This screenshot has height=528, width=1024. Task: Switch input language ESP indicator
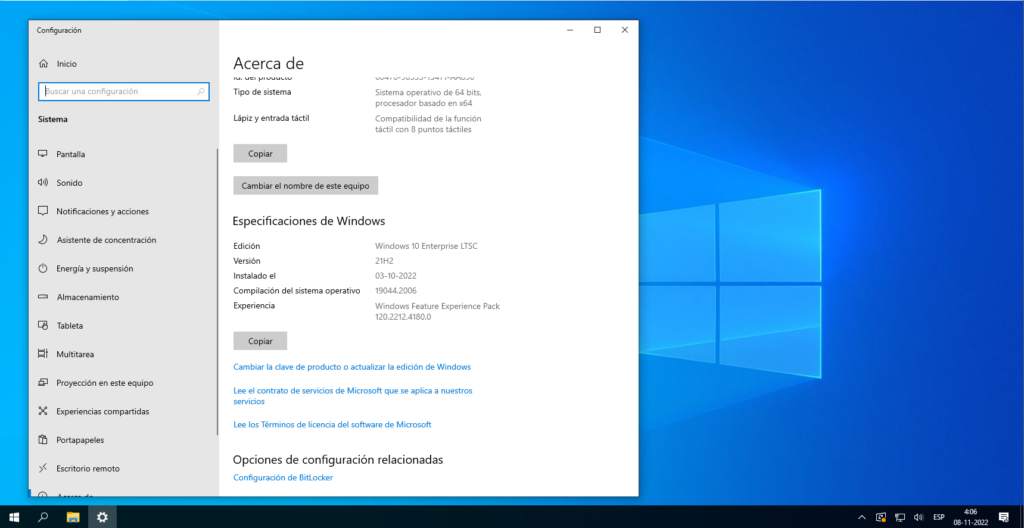[x=938, y=517]
